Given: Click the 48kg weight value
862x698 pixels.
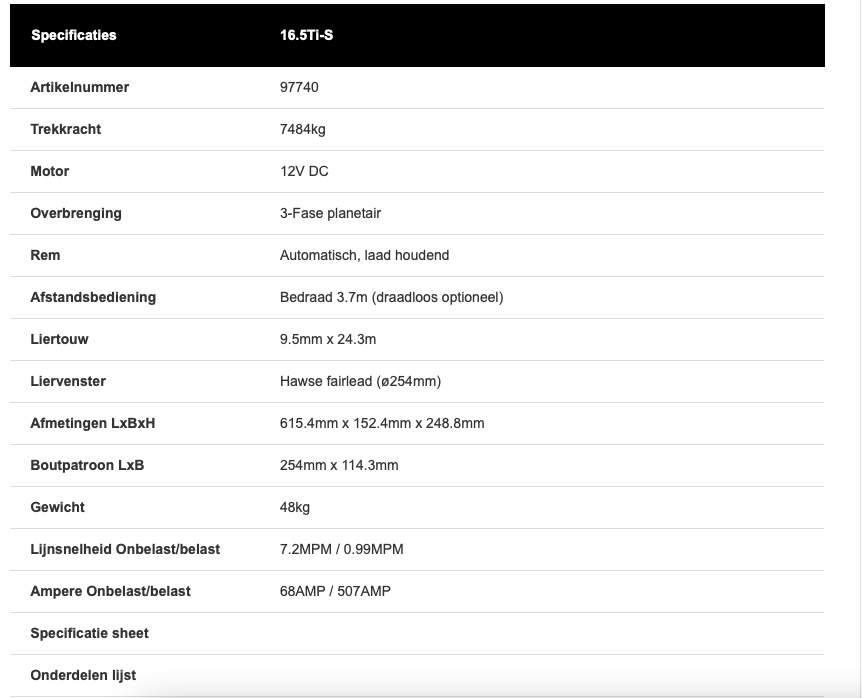Looking at the screenshot, I should (x=295, y=507).
